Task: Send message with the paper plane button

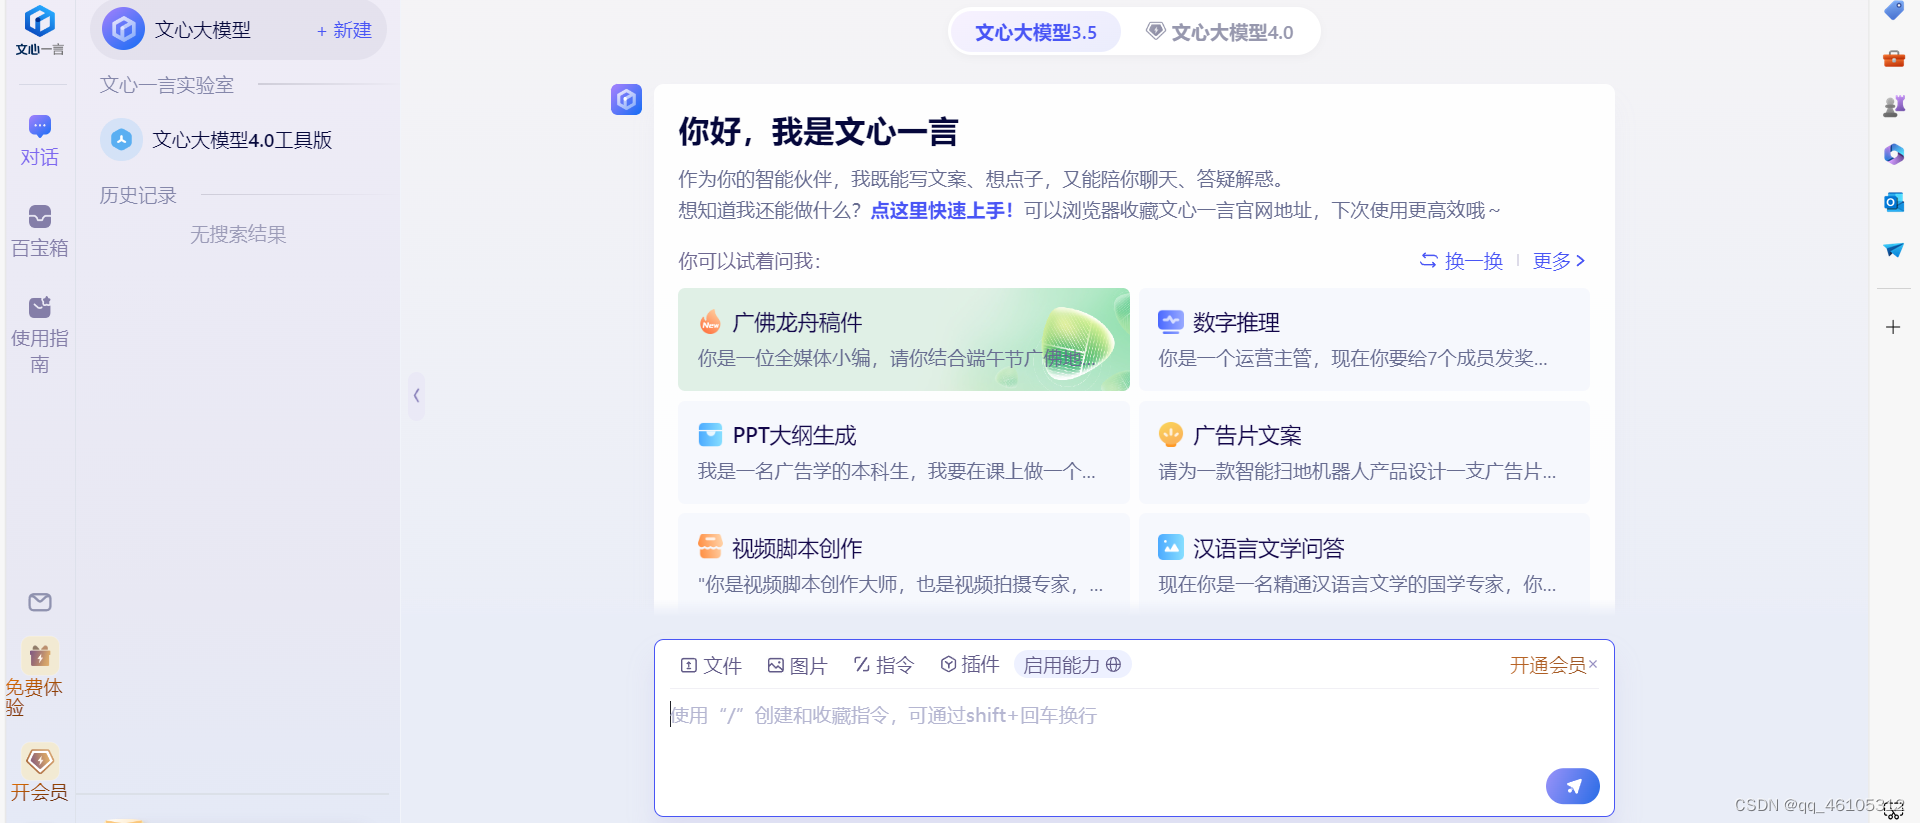Action: pos(1572,786)
